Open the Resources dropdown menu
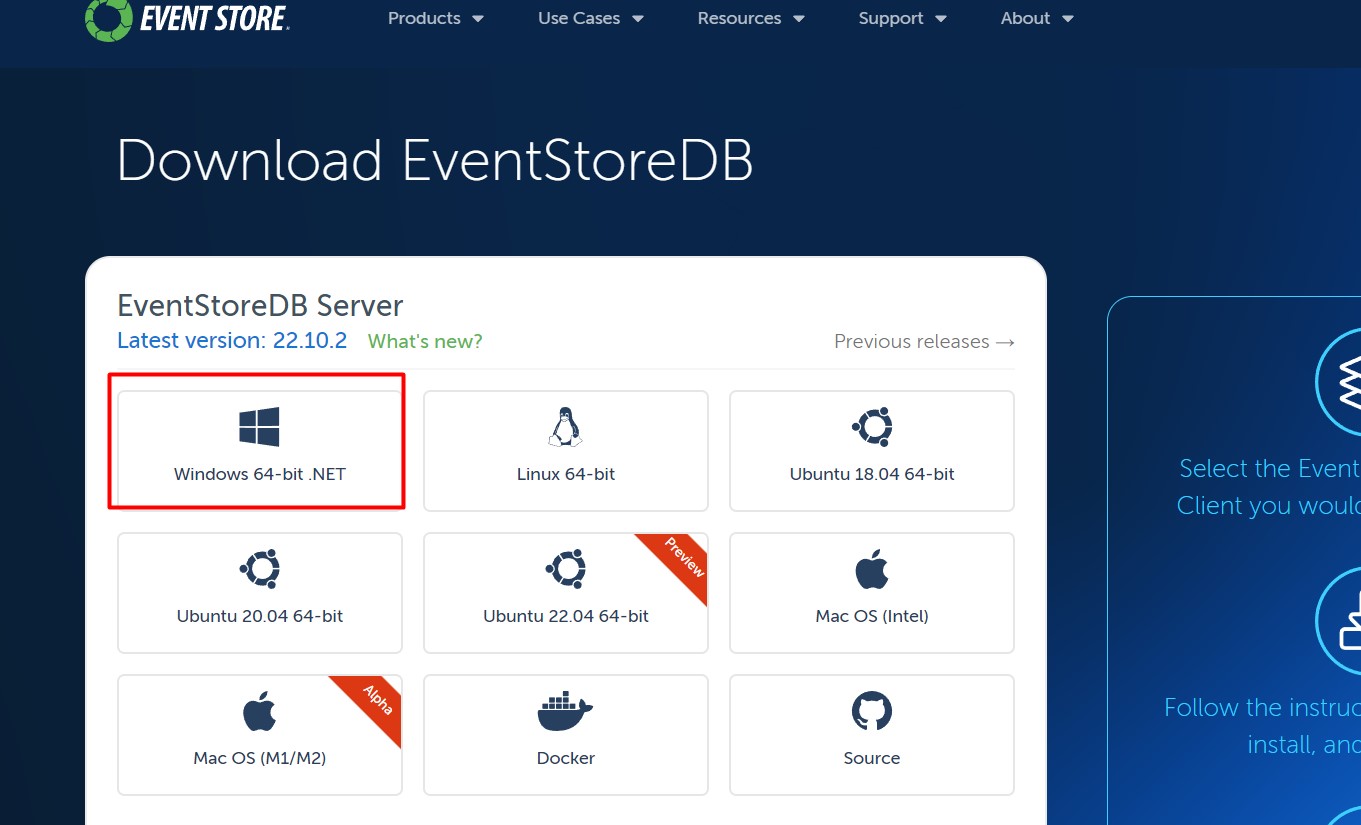1361x825 pixels. click(751, 18)
